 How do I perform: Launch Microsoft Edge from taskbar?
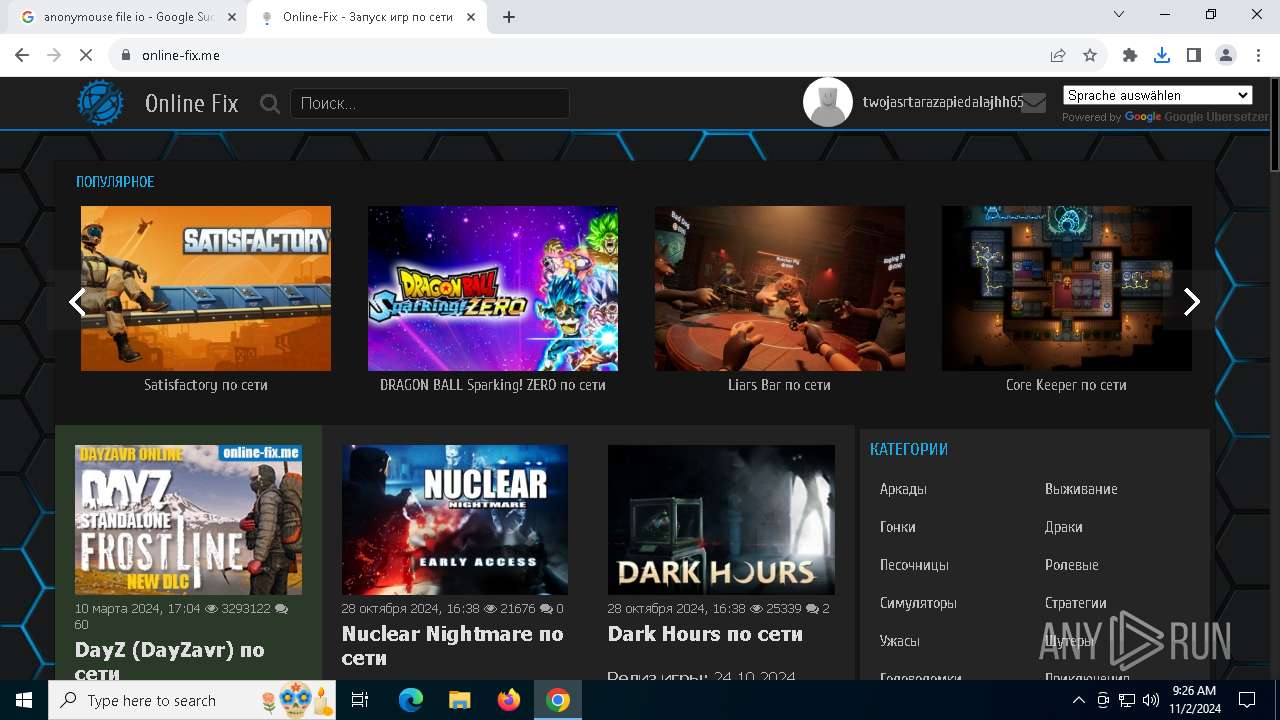coord(411,700)
